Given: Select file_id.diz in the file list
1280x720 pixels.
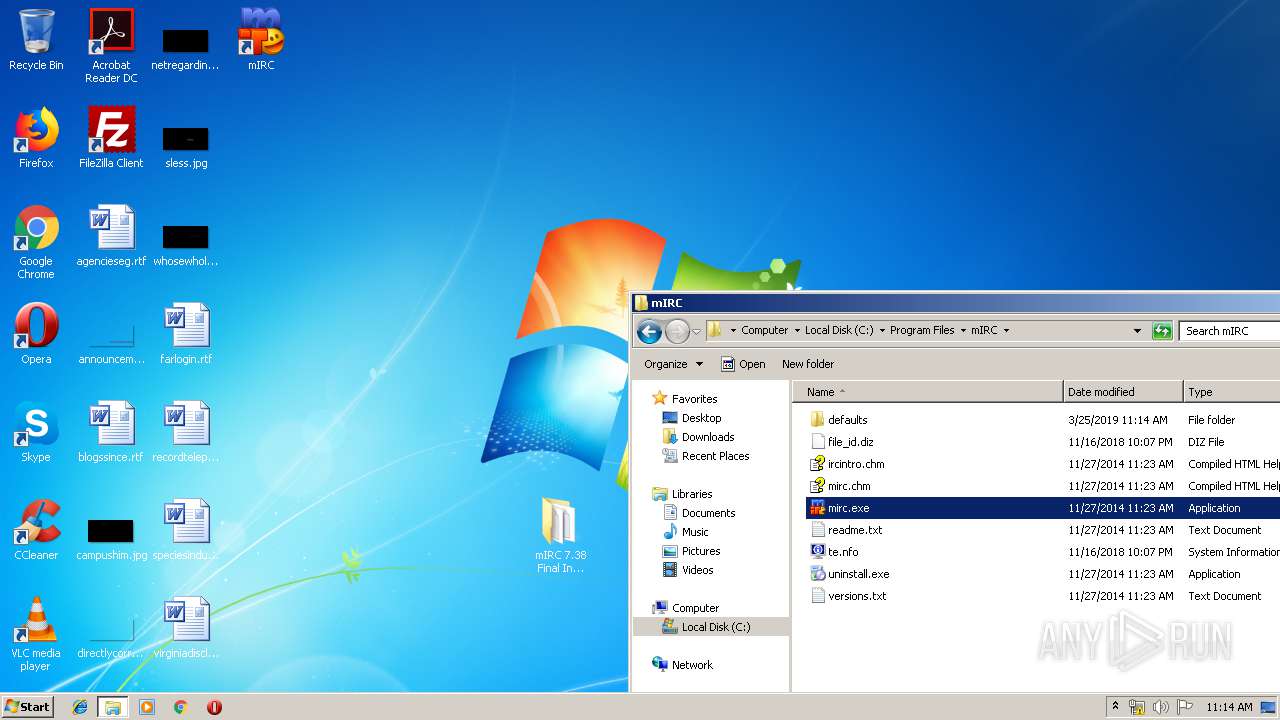Looking at the screenshot, I should coord(850,442).
